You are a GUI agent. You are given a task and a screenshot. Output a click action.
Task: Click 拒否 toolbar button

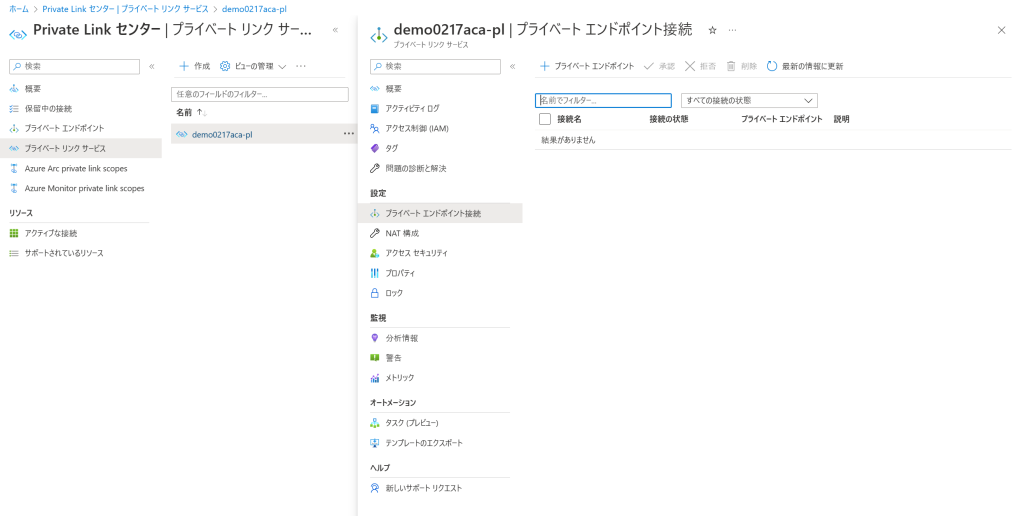pos(700,66)
